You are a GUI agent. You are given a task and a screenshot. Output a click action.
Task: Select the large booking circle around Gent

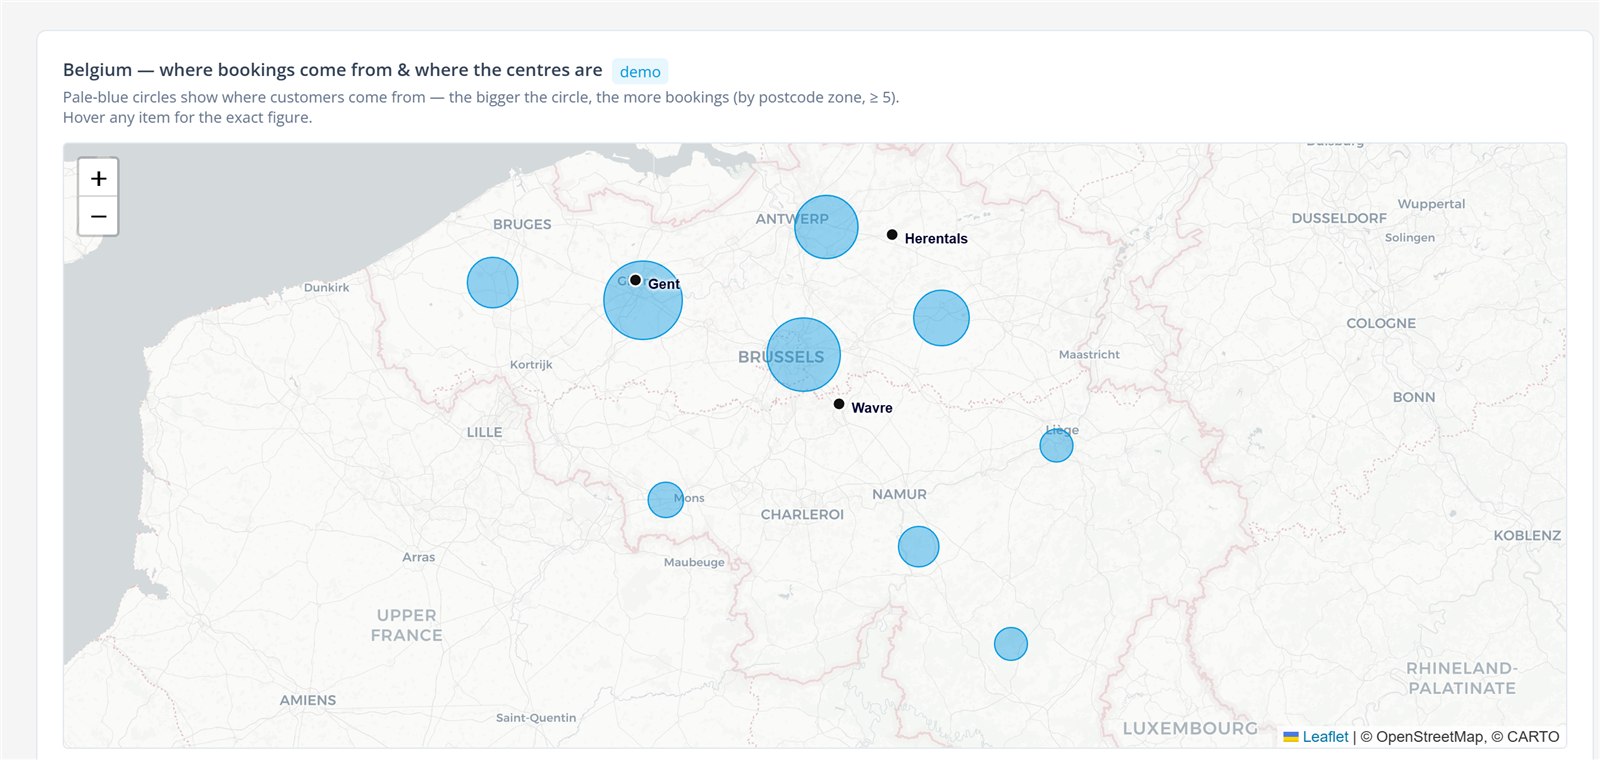[643, 300]
